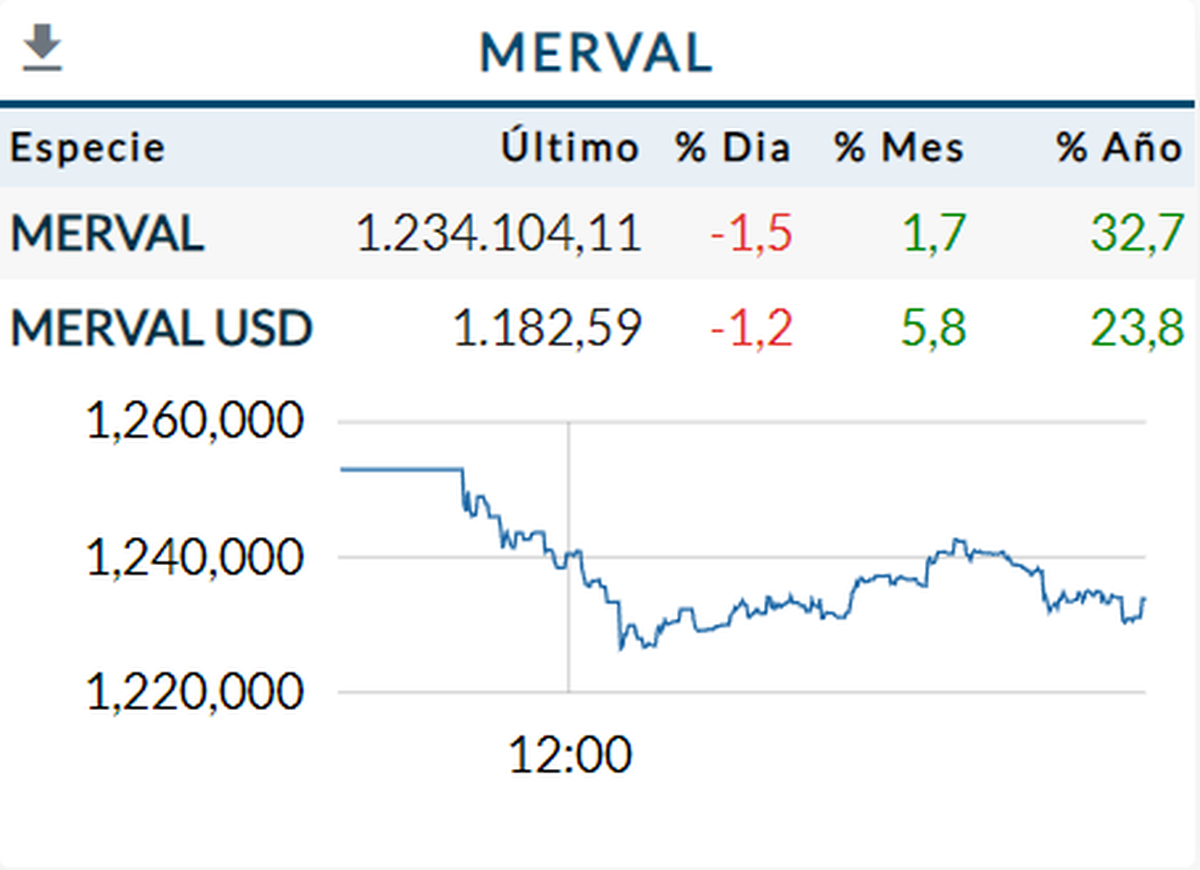
Task: Click MERVAL last price 1.234.104,11
Action: [499, 234]
